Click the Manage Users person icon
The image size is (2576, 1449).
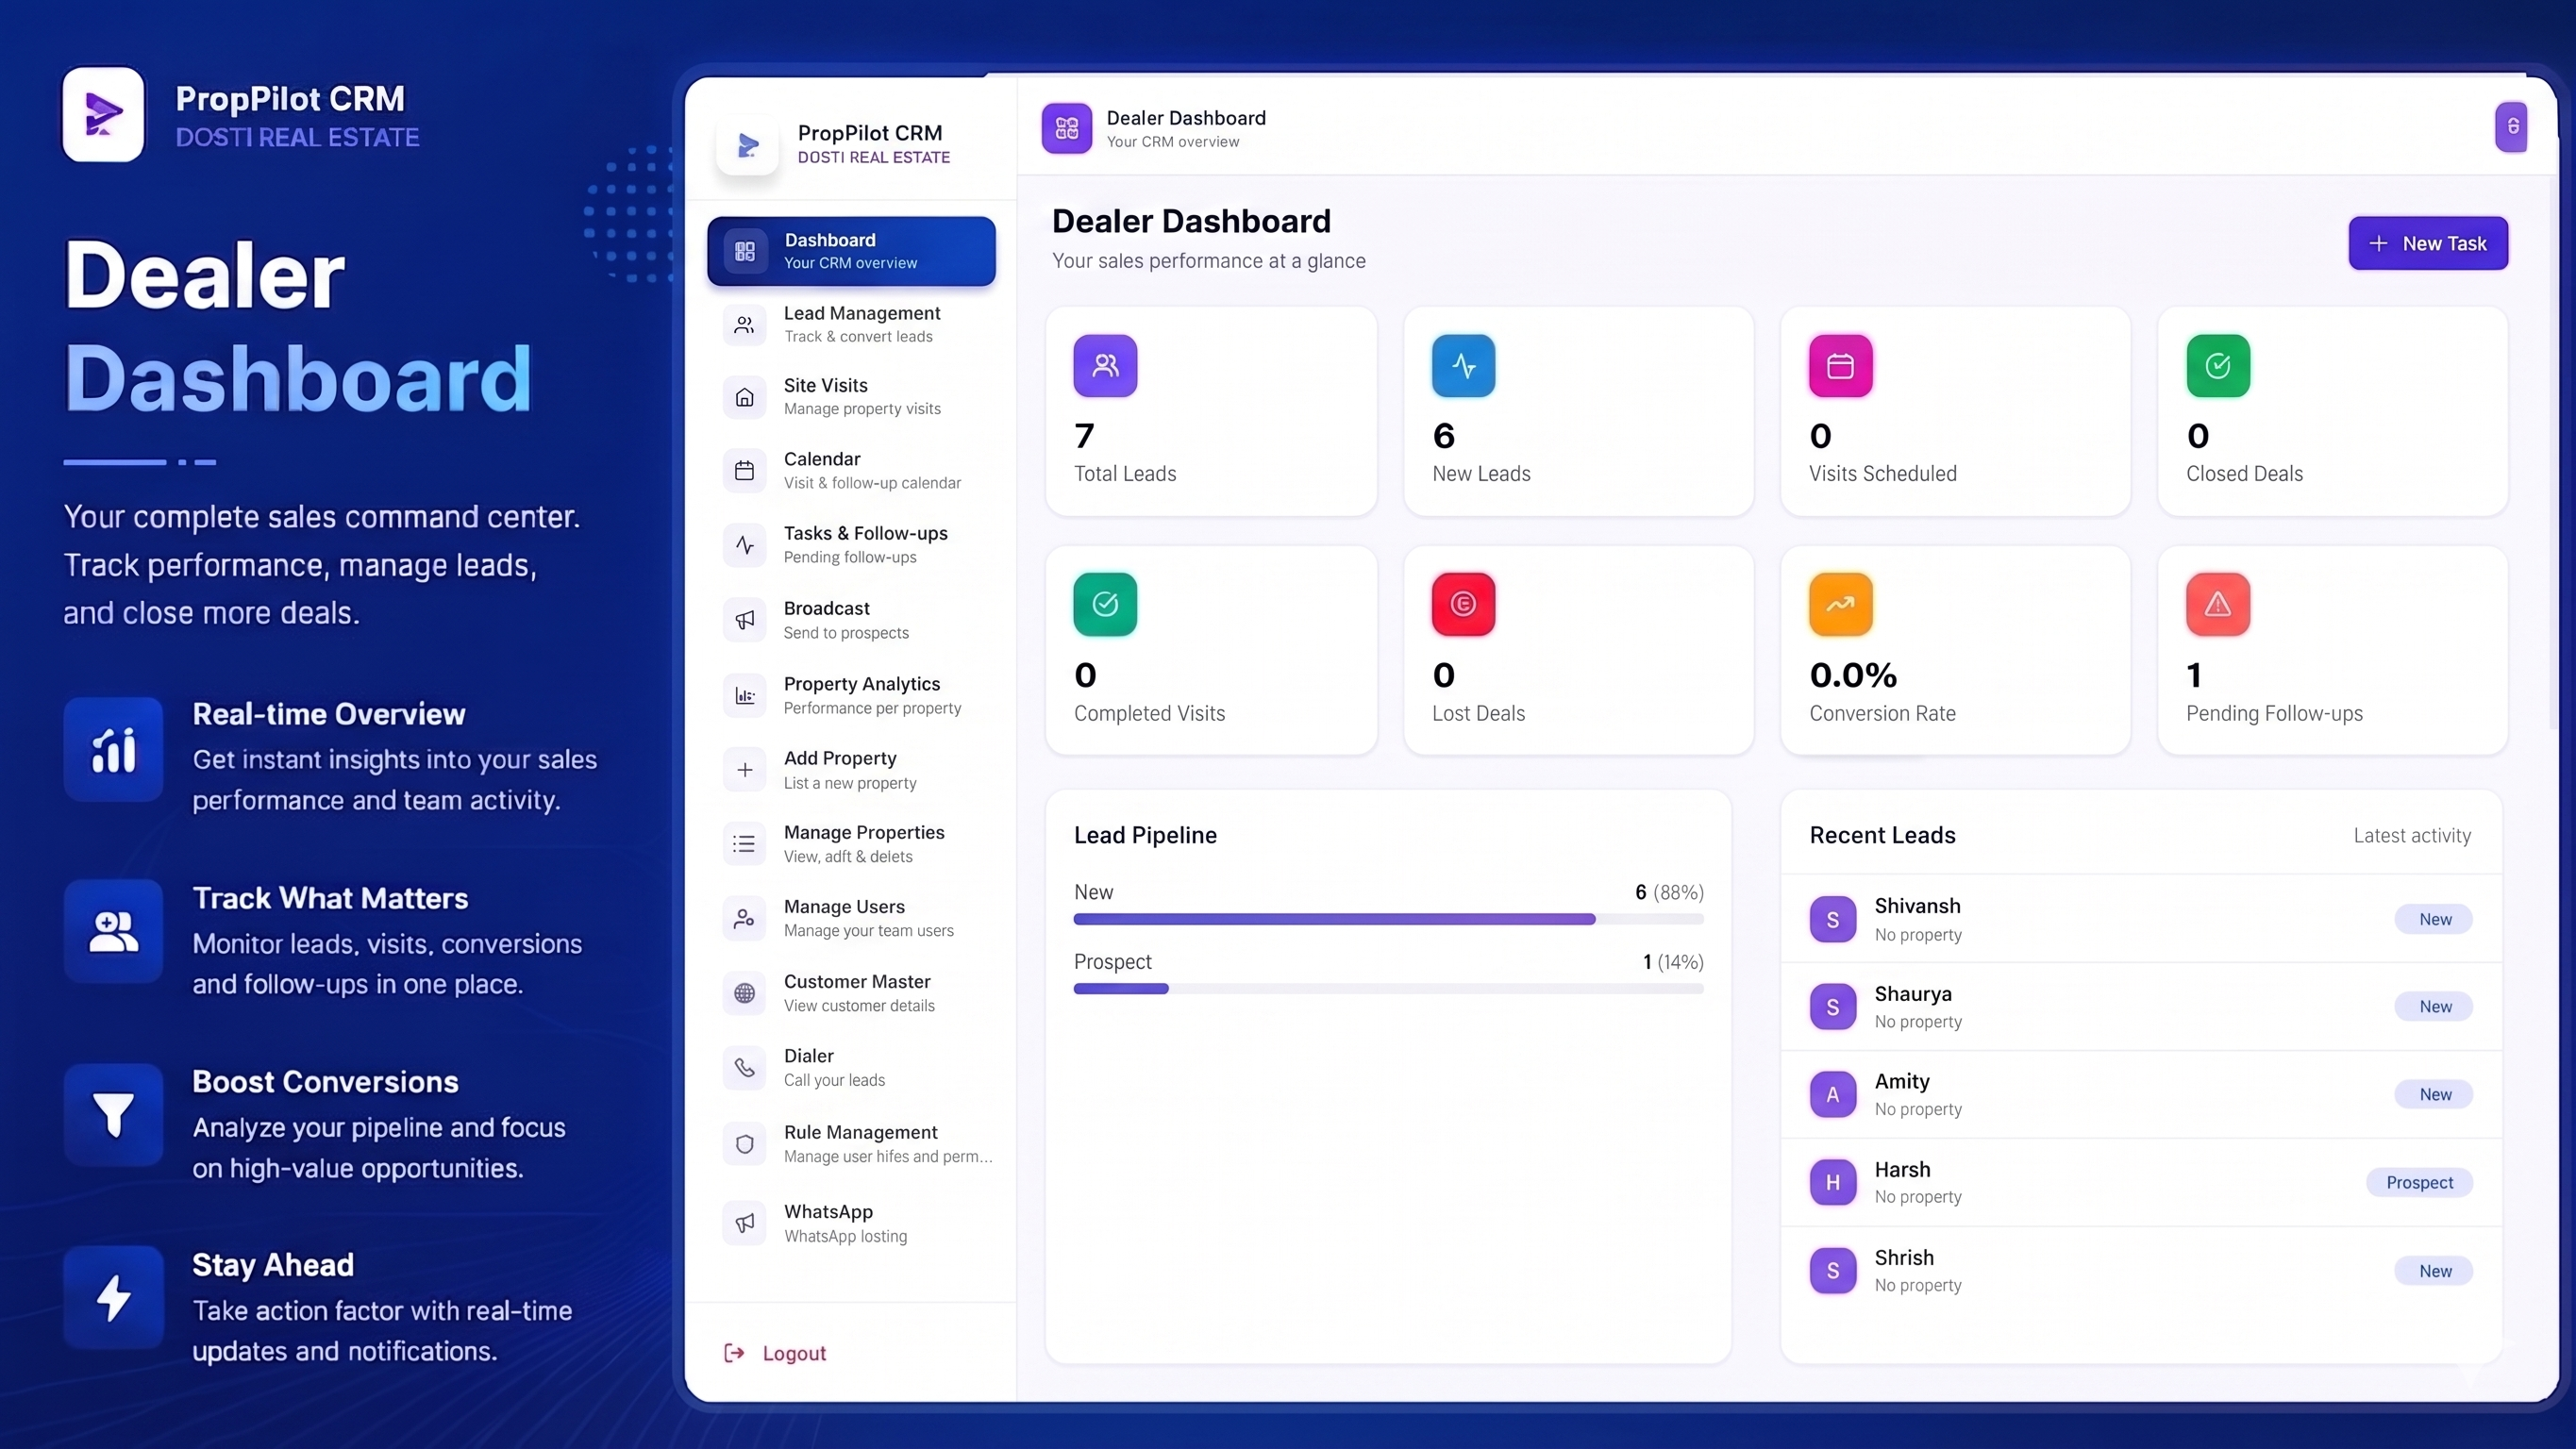(x=744, y=918)
